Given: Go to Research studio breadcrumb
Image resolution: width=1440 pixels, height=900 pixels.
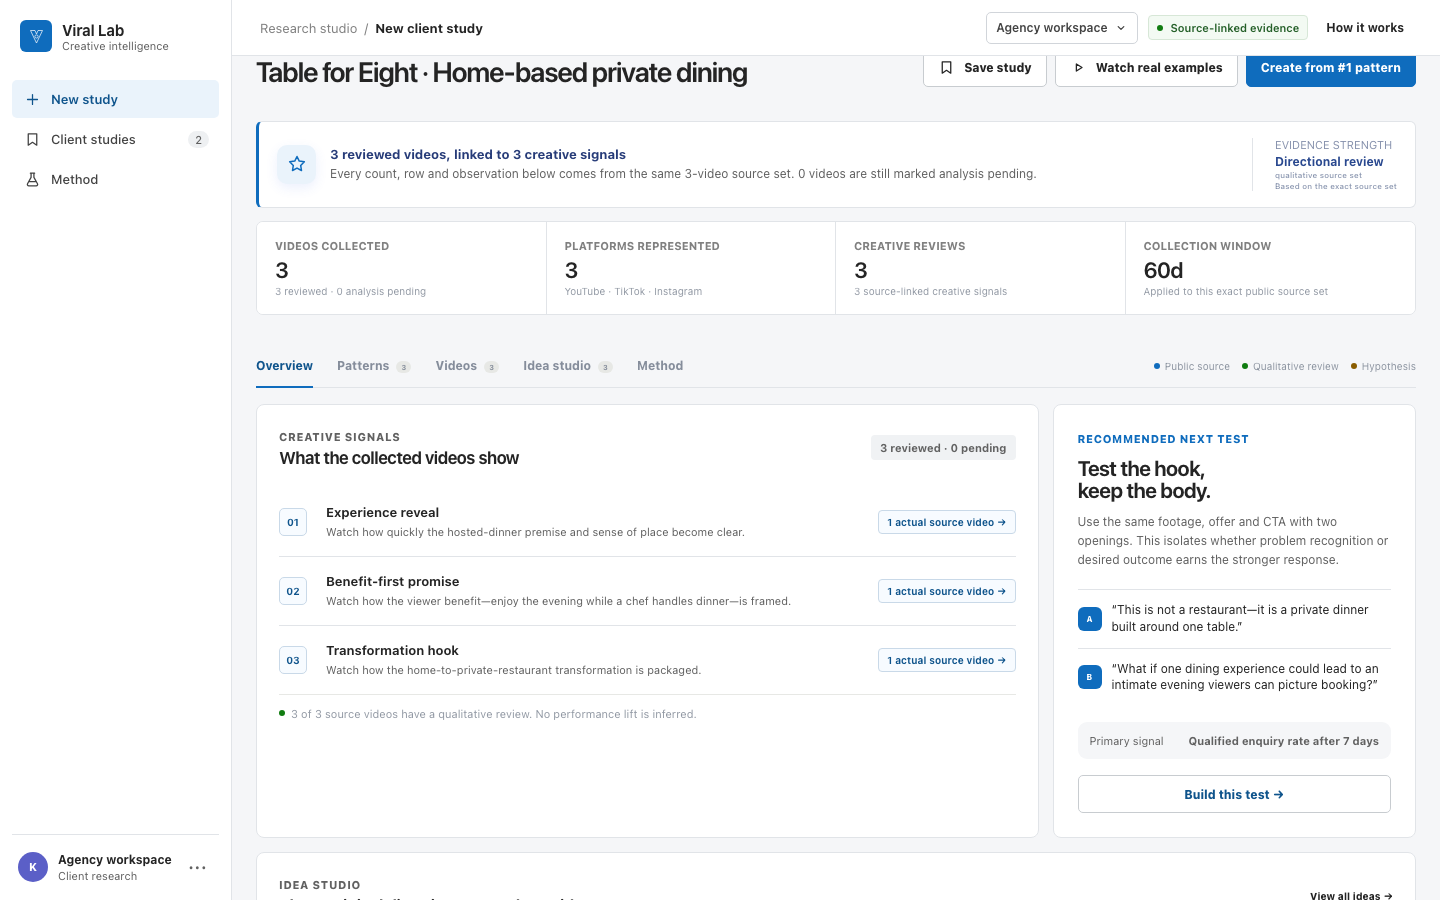Looking at the screenshot, I should 308,29.
